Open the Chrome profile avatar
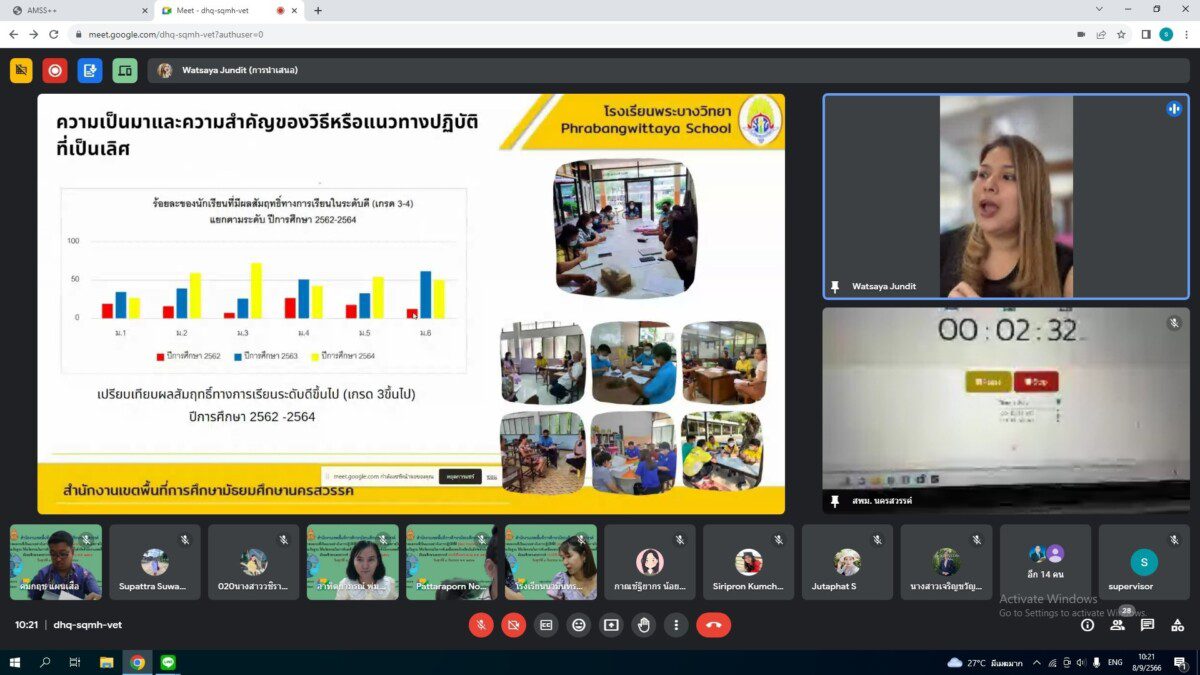Viewport: 1200px width, 675px height. (1166, 34)
